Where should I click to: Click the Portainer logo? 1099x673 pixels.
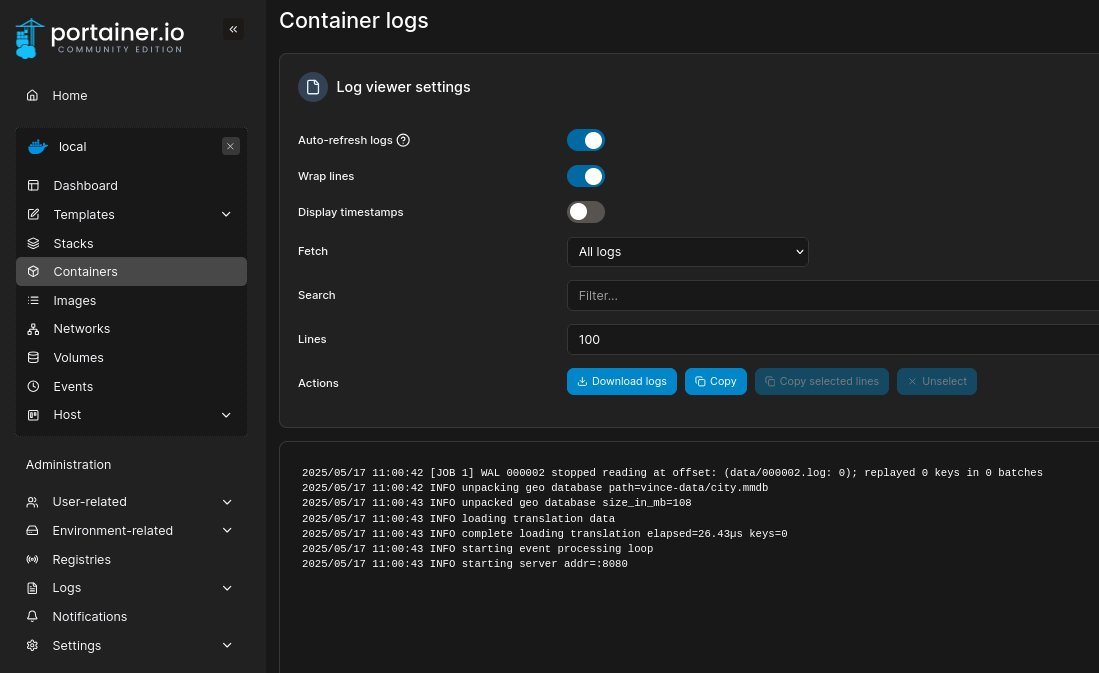click(x=99, y=39)
